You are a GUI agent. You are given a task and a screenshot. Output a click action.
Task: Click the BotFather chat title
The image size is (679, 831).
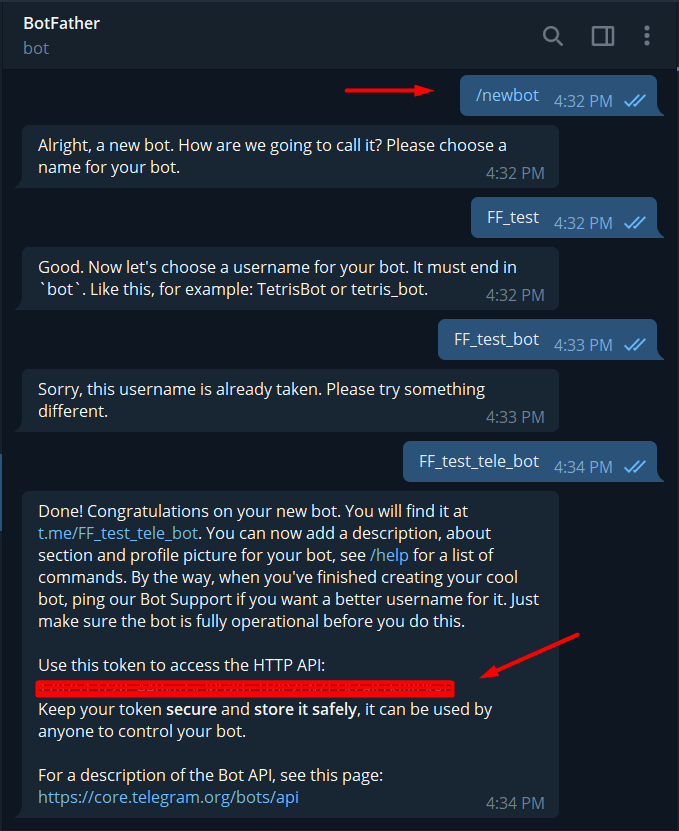point(61,23)
